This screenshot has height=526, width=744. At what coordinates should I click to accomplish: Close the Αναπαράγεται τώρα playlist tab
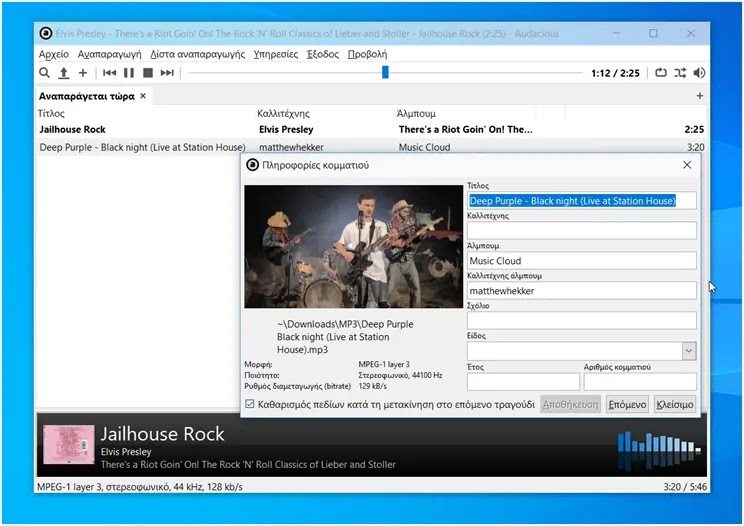(143, 96)
